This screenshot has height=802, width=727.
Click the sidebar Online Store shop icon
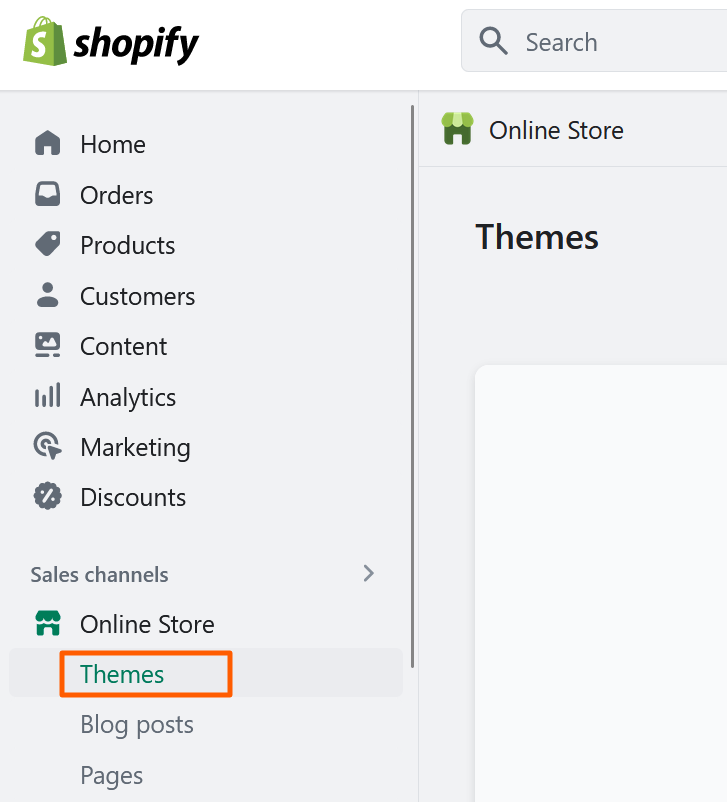[48, 623]
